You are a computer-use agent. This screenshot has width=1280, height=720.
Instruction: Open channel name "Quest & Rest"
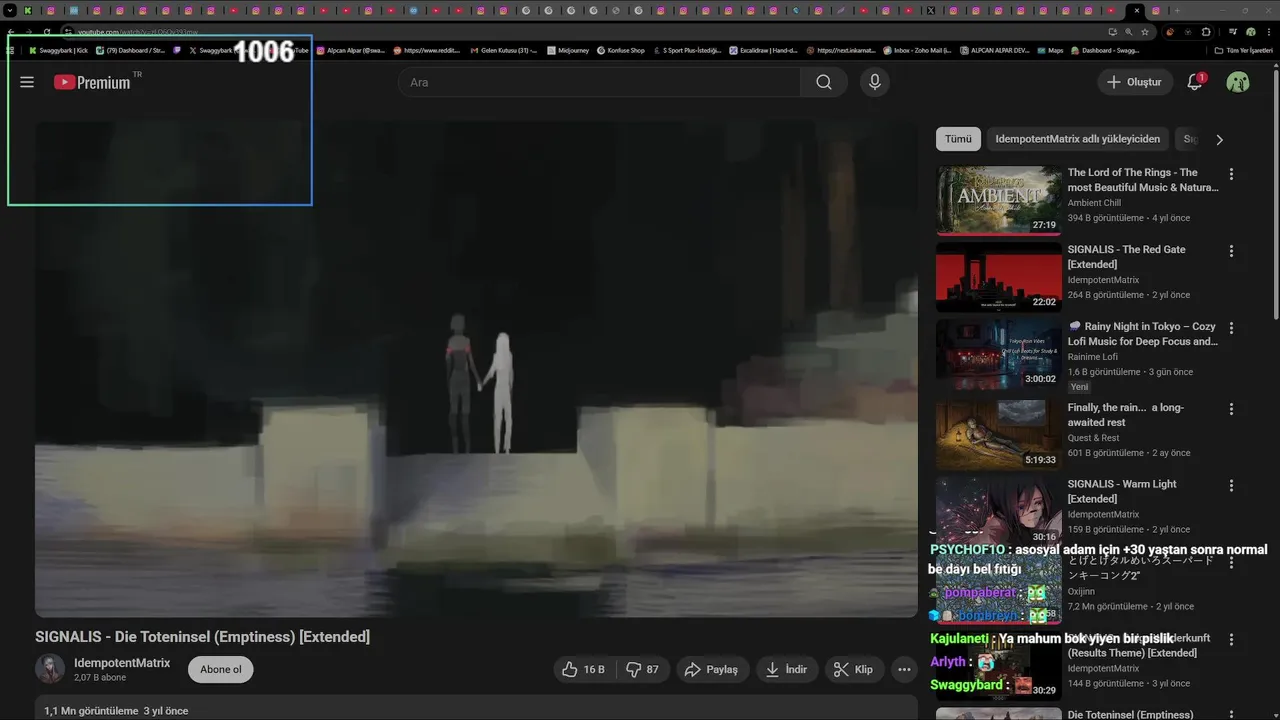(1093, 438)
